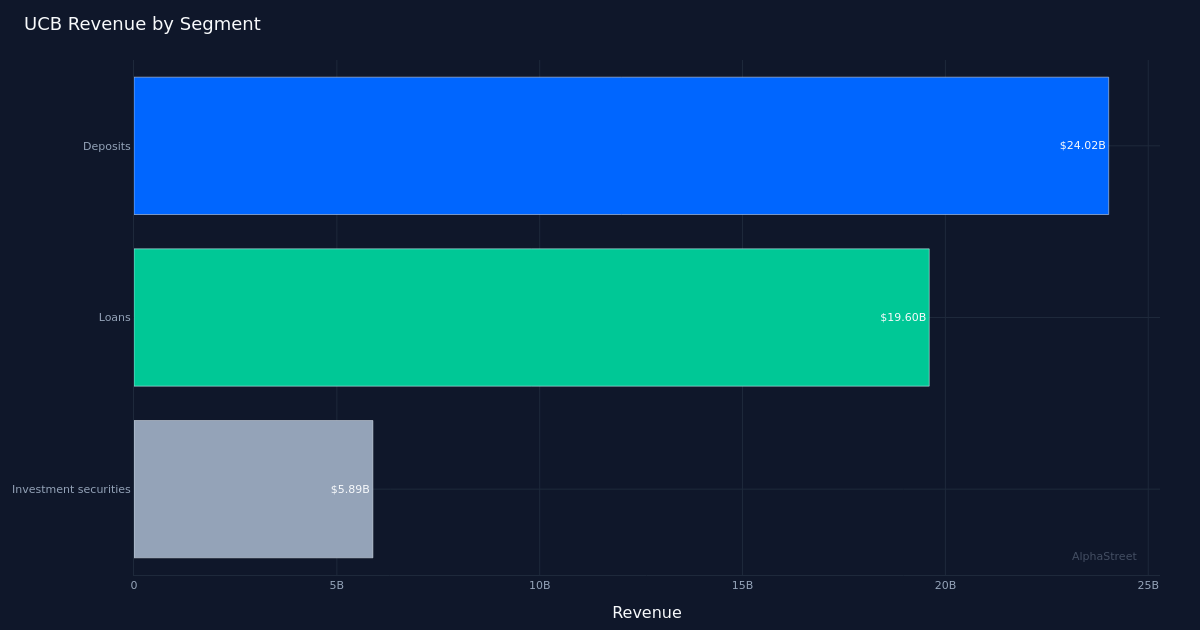This screenshot has height=630, width=1200.
Task: Open the AlphaStreet watermark link
Action: pos(1104,557)
